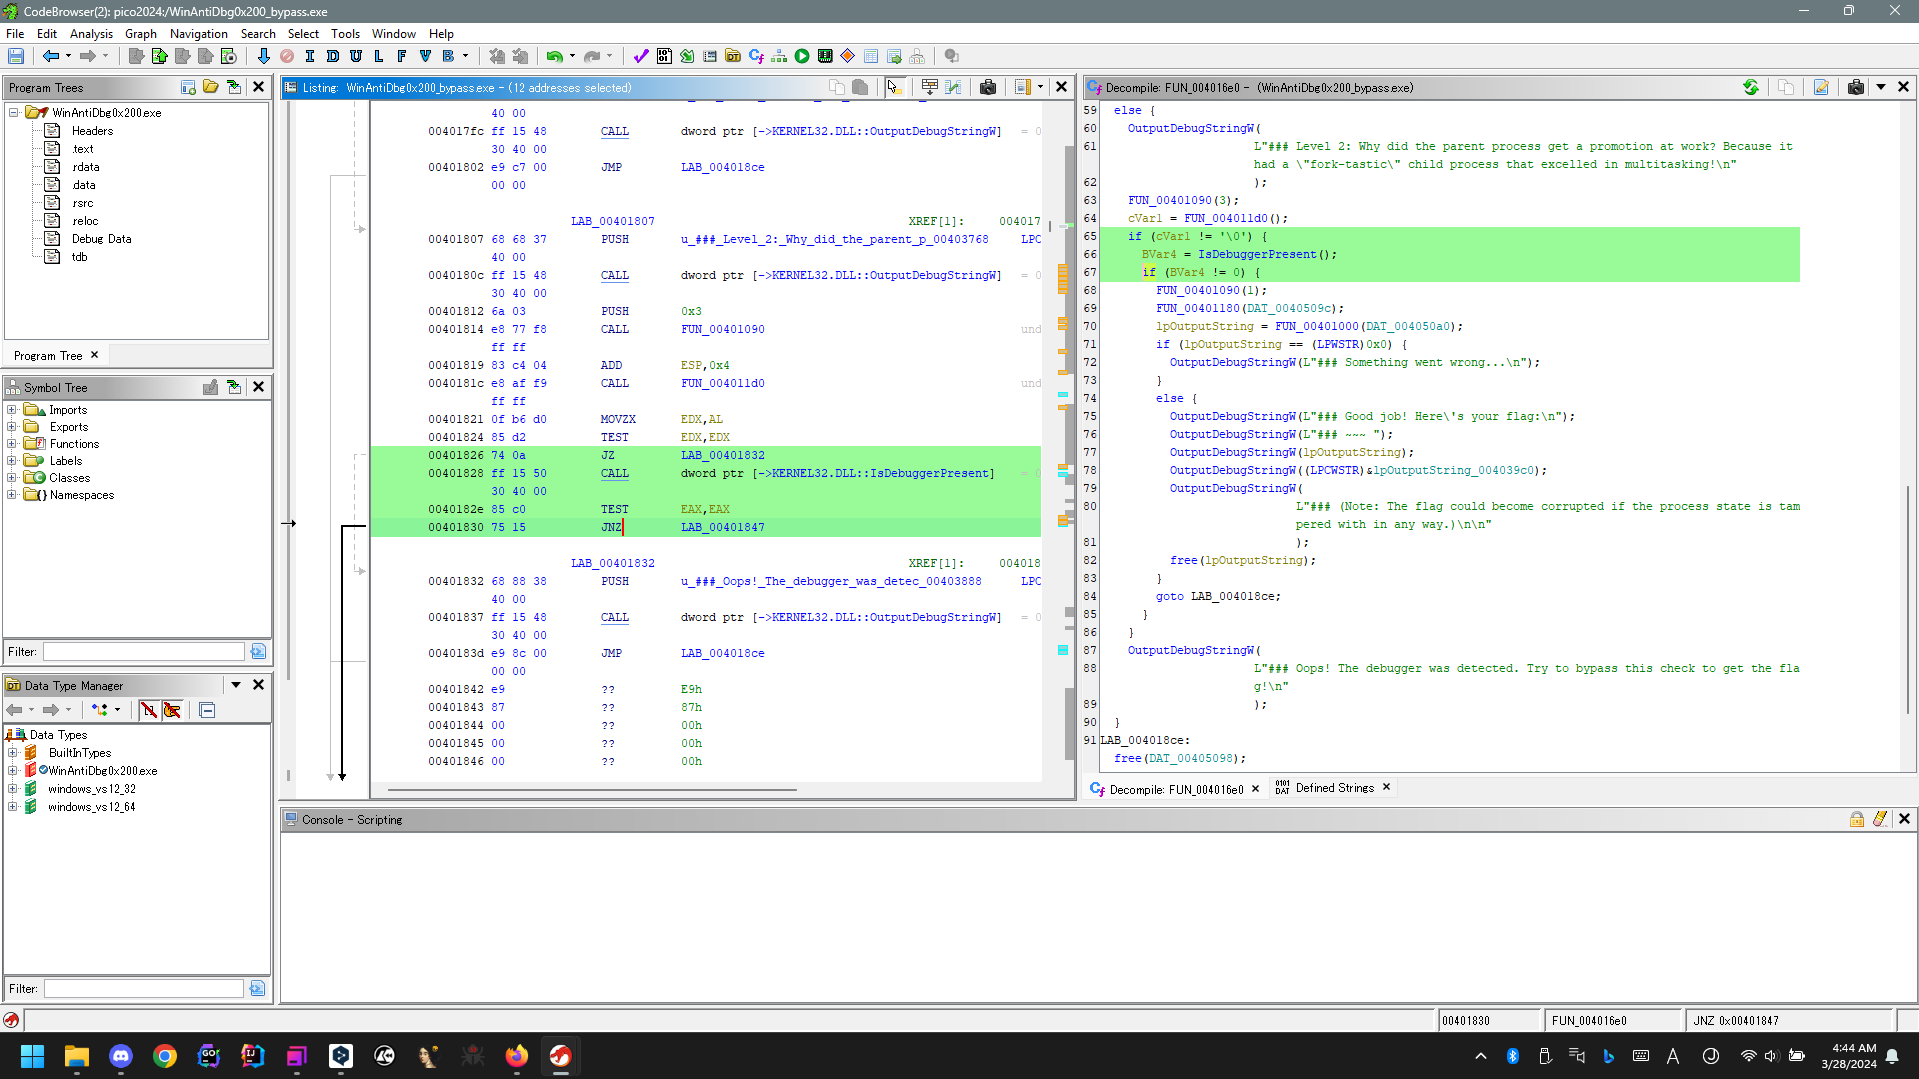This screenshot has height=1079, width=1919.
Task: Collapse all nodes in Data Type Manager
Action: (207, 710)
